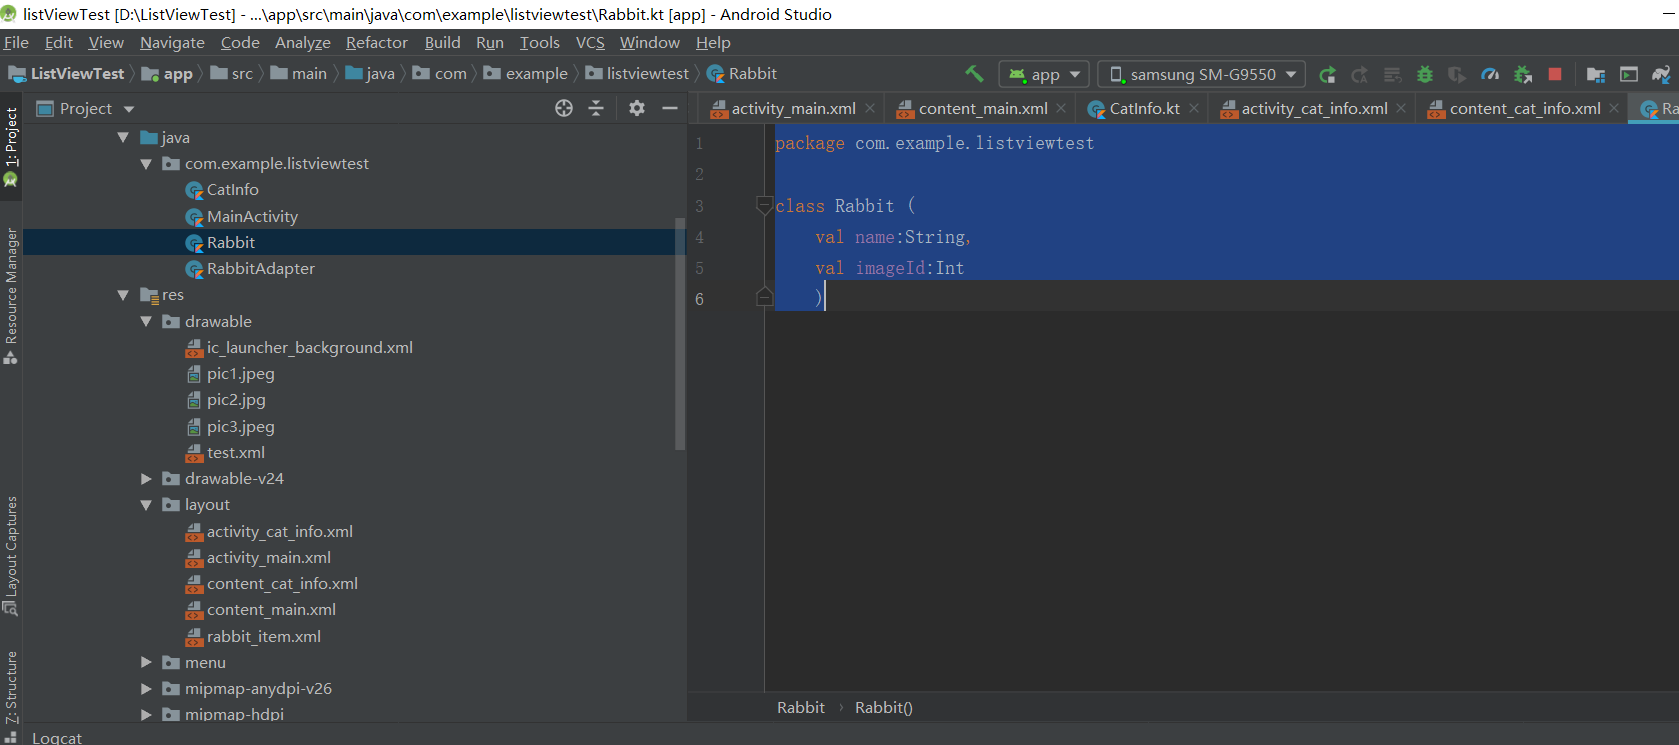Open the Resource Manager side tab
Image resolution: width=1679 pixels, height=745 pixels.
point(11,296)
